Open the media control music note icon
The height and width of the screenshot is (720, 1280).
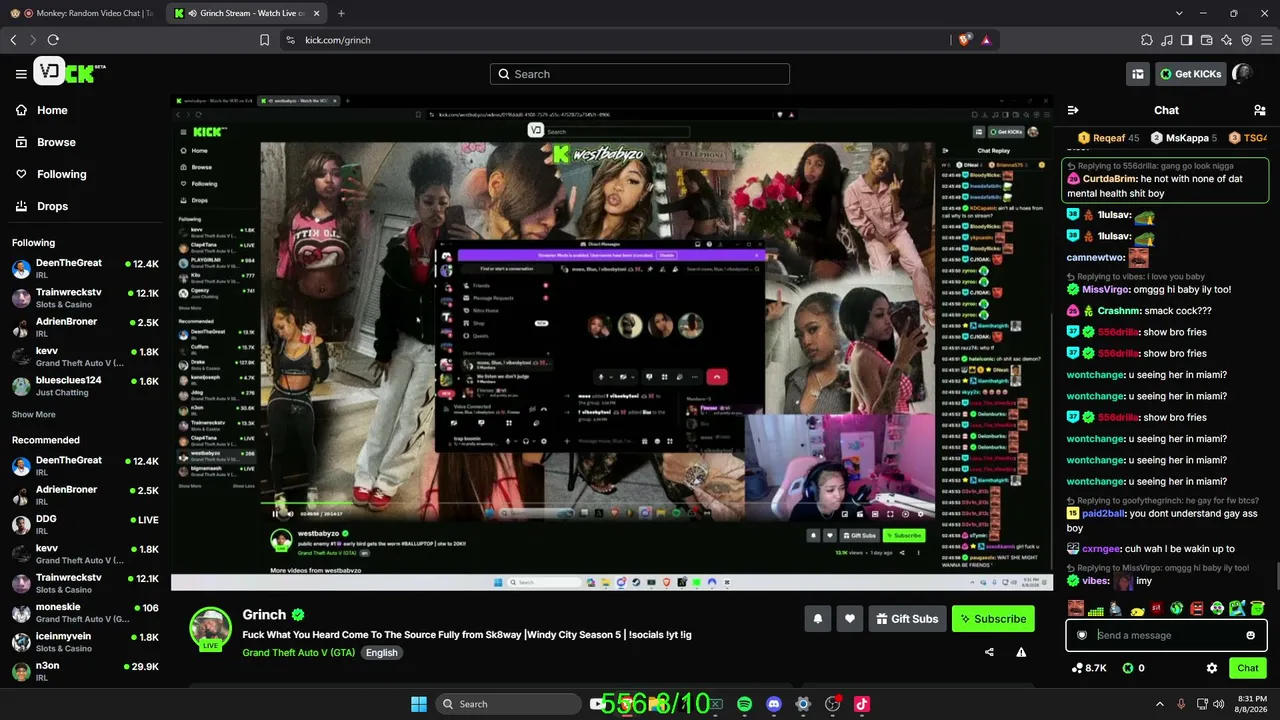click(x=1167, y=40)
